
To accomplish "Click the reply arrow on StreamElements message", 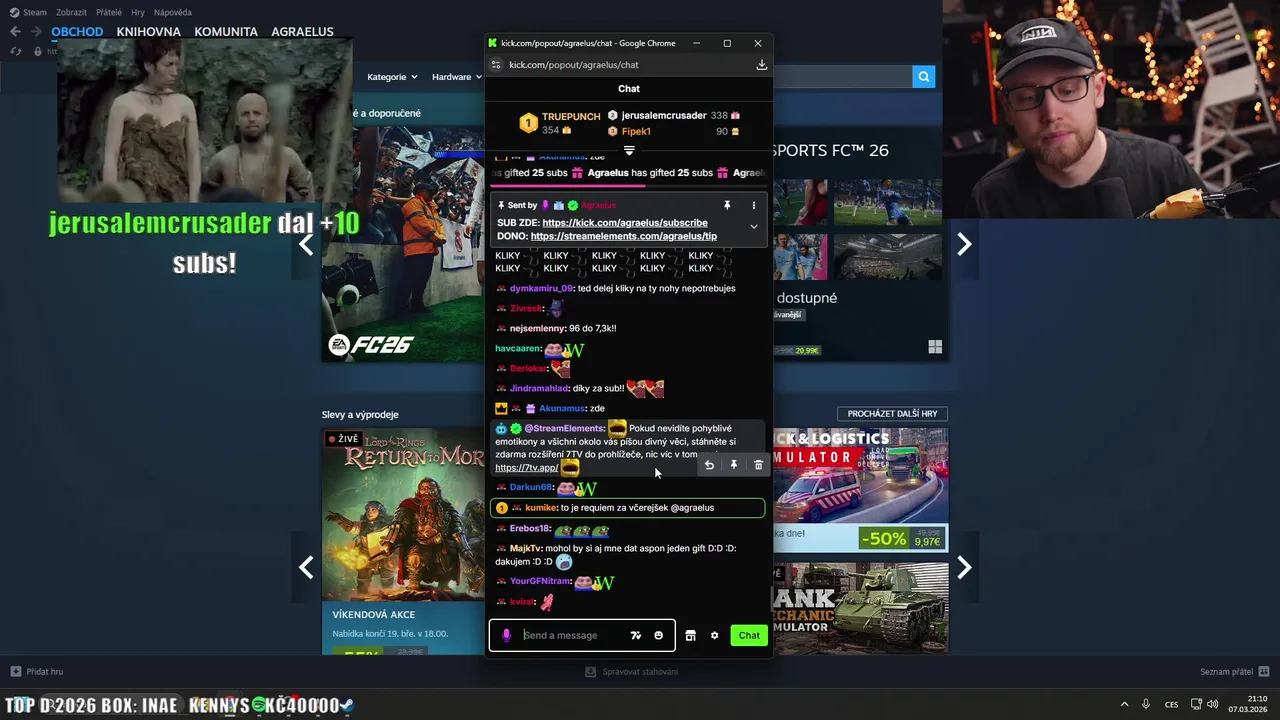I will pyautogui.click(x=709, y=465).
